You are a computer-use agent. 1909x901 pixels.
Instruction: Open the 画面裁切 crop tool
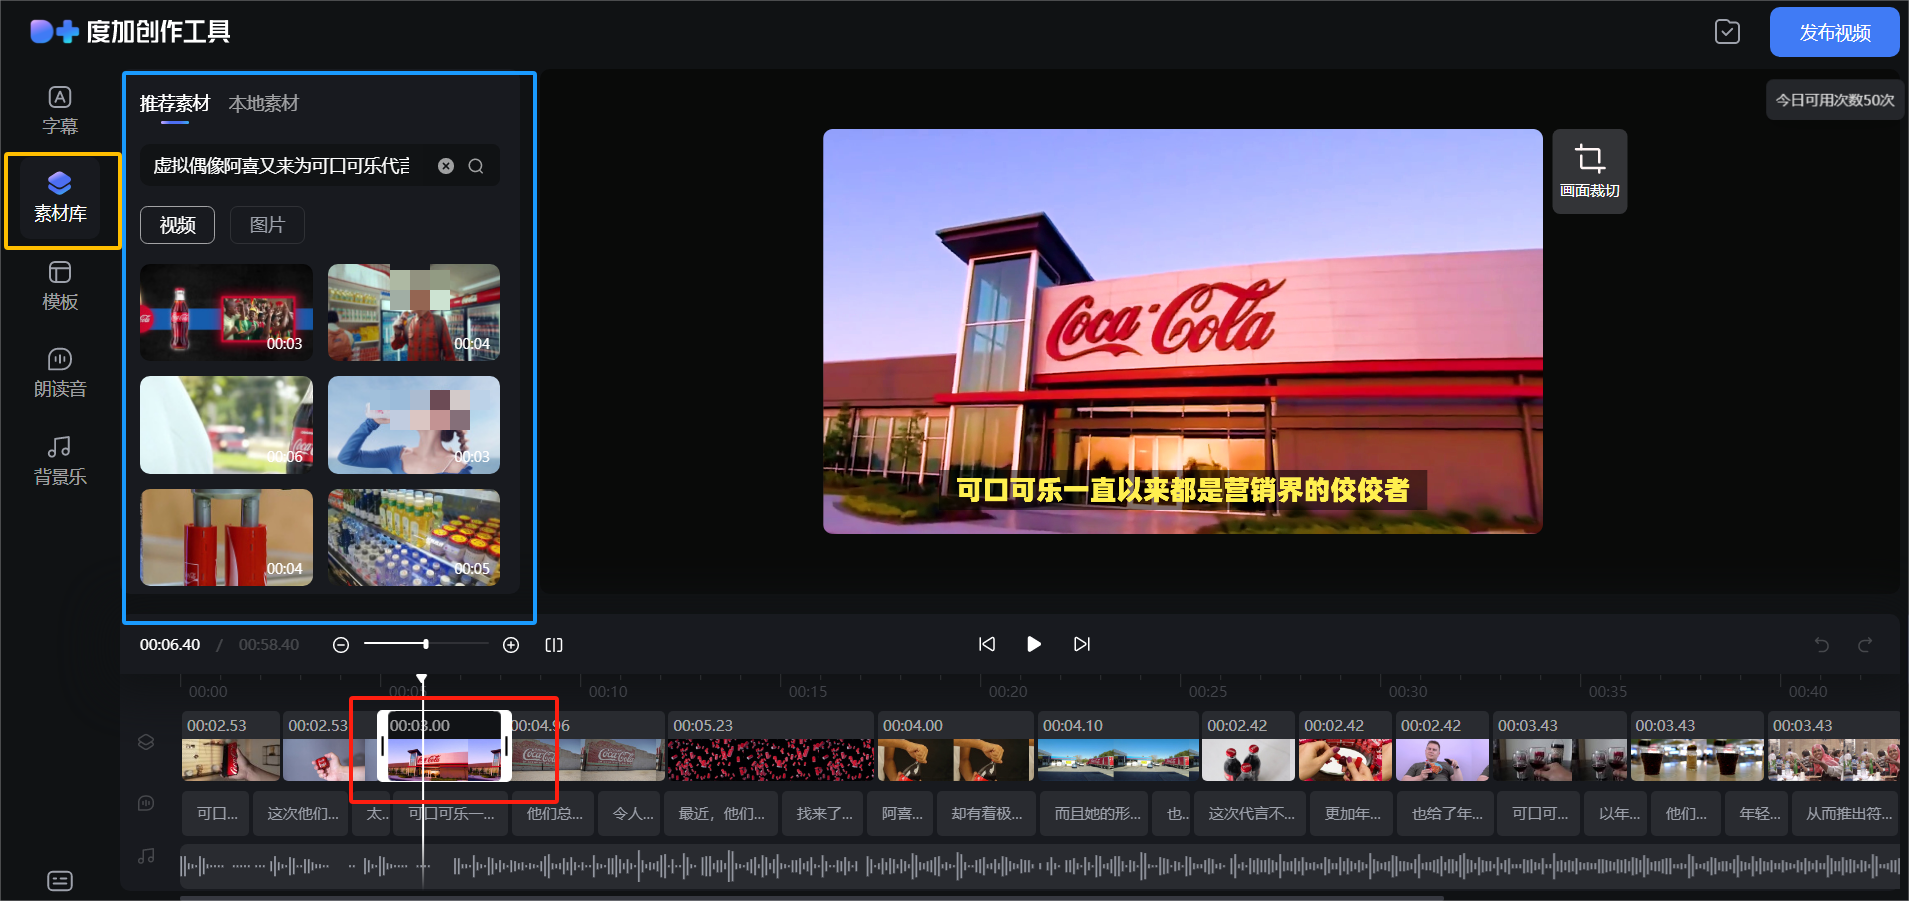[1590, 171]
